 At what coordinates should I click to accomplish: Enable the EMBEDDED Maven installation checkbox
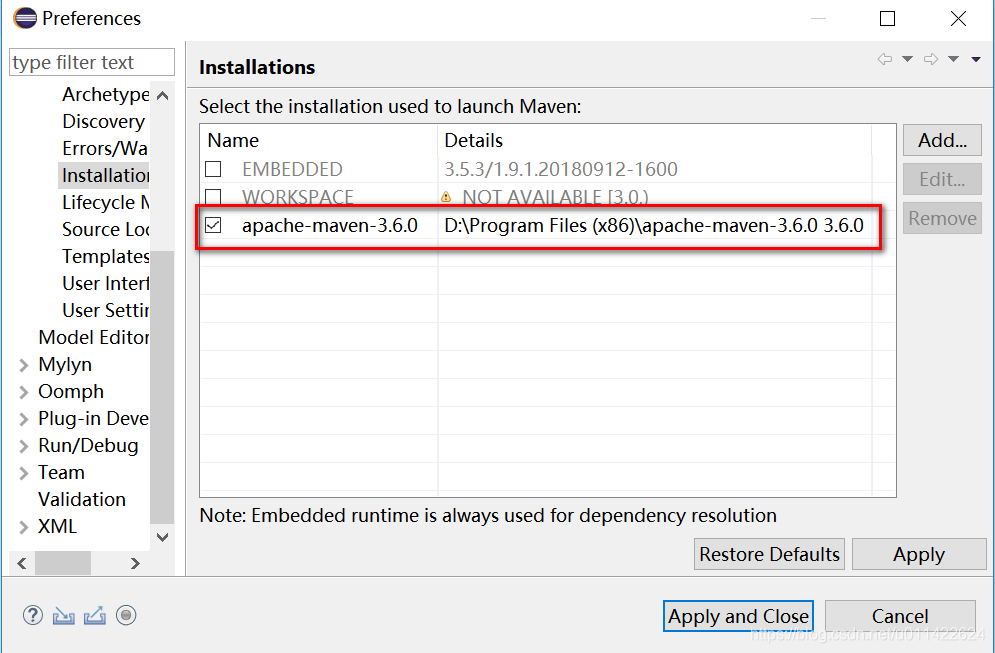coord(213,169)
